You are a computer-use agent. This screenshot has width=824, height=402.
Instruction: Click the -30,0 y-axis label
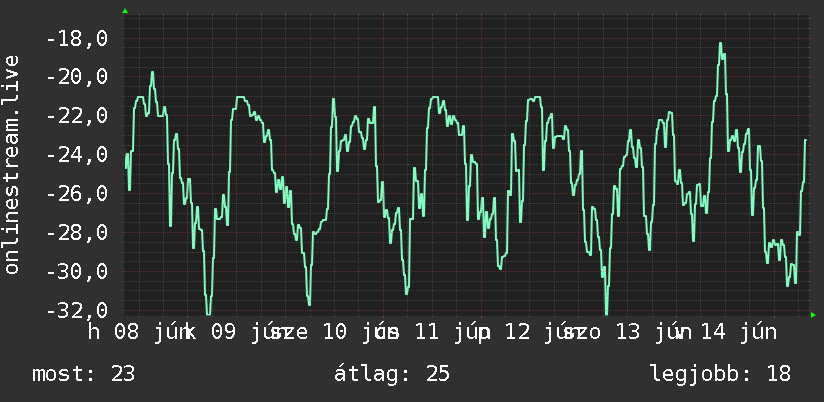(x=77, y=272)
